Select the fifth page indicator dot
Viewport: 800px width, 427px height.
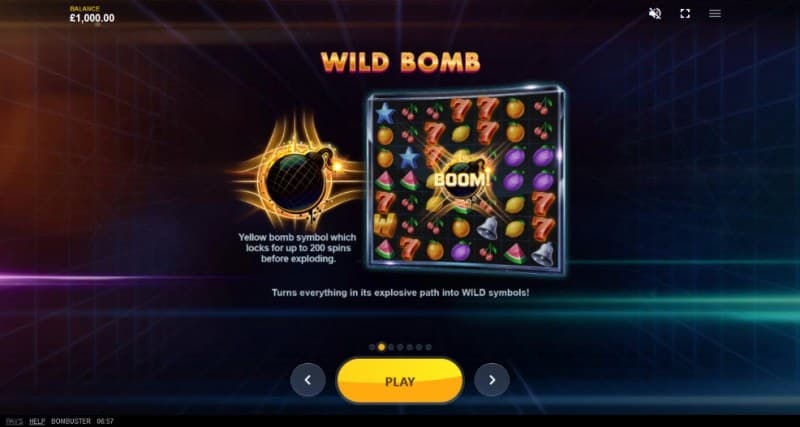tap(410, 347)
